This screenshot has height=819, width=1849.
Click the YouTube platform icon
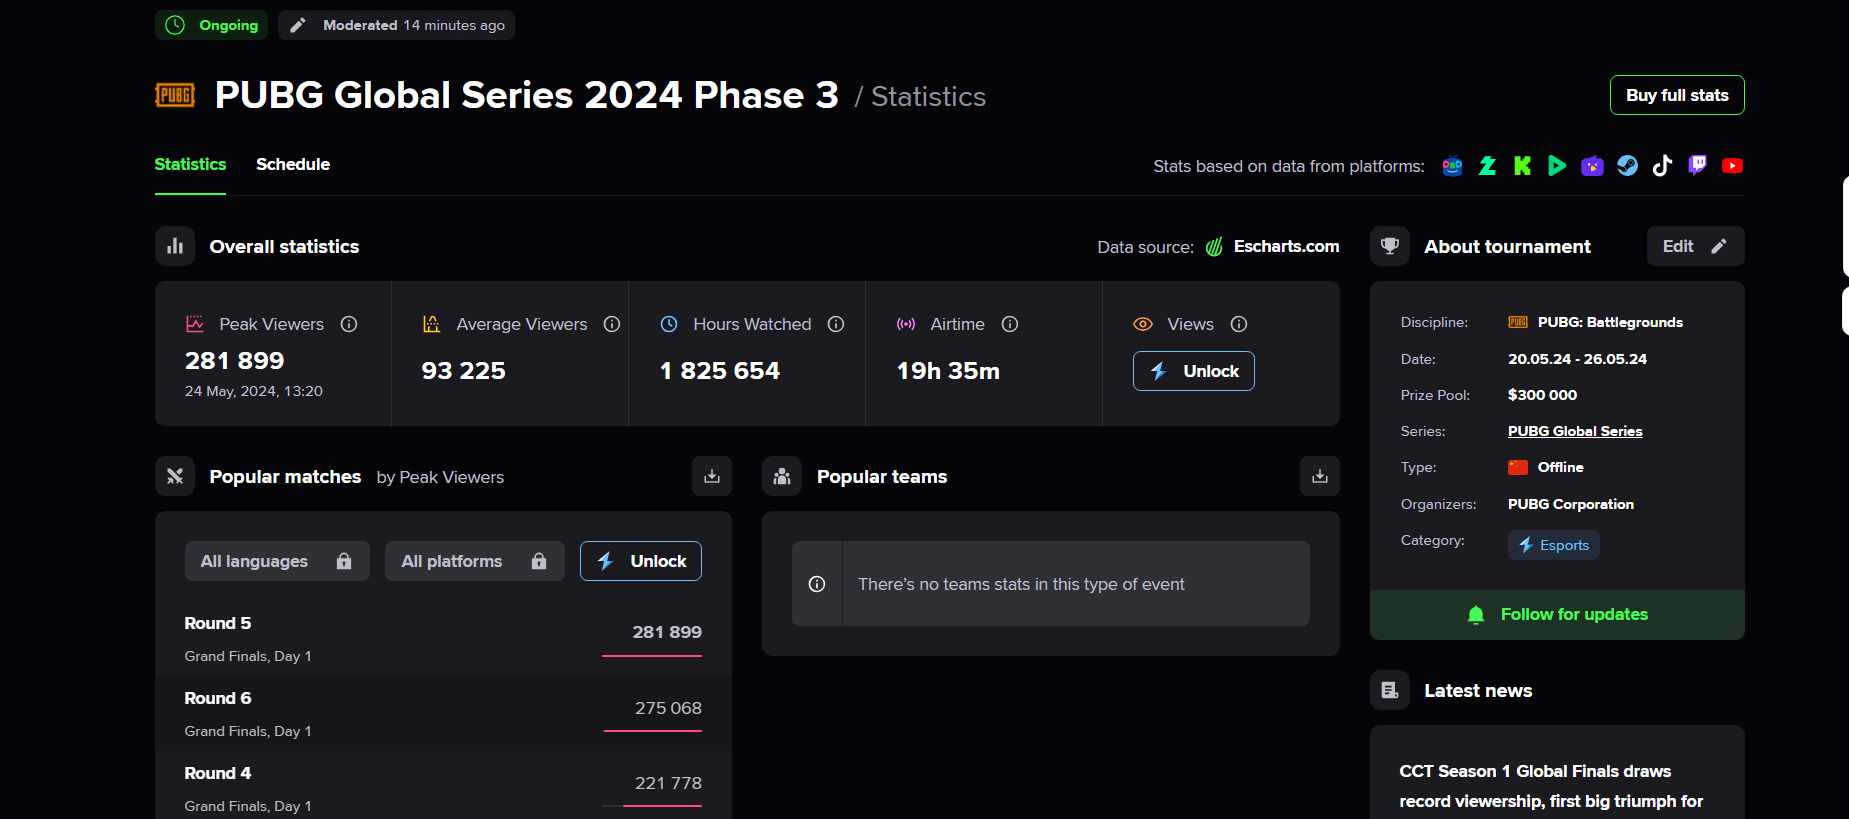point(1732,166)
